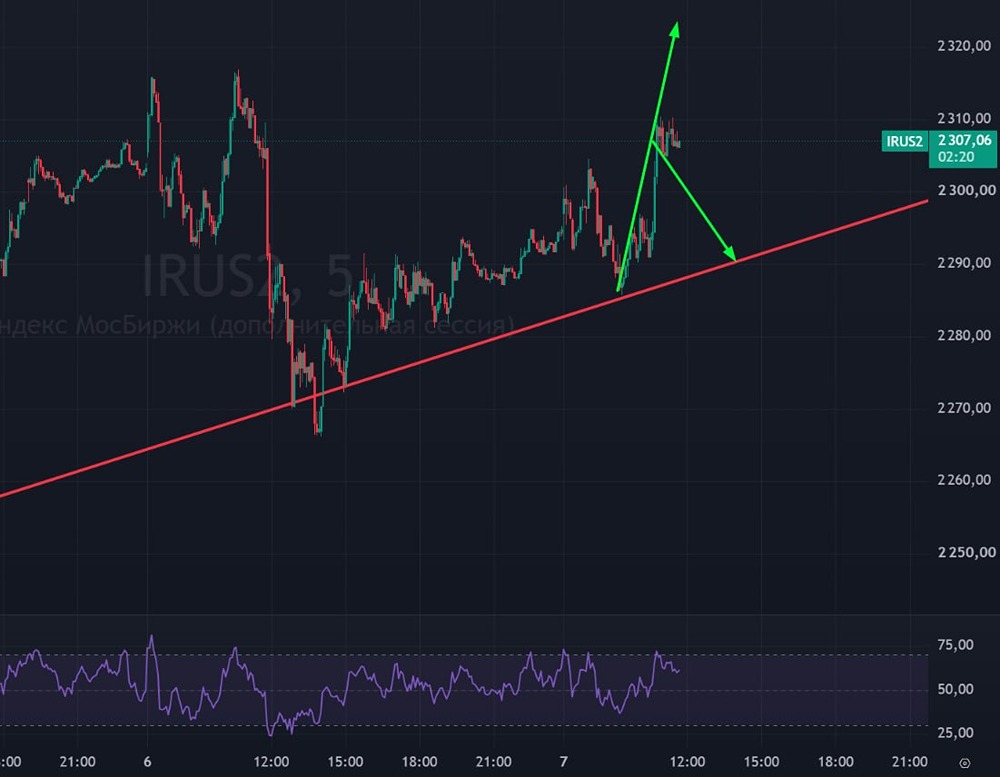Click the 2 290,00 price axis label
This screenshot has width=1000, height=777.
(x=964, y=263)
